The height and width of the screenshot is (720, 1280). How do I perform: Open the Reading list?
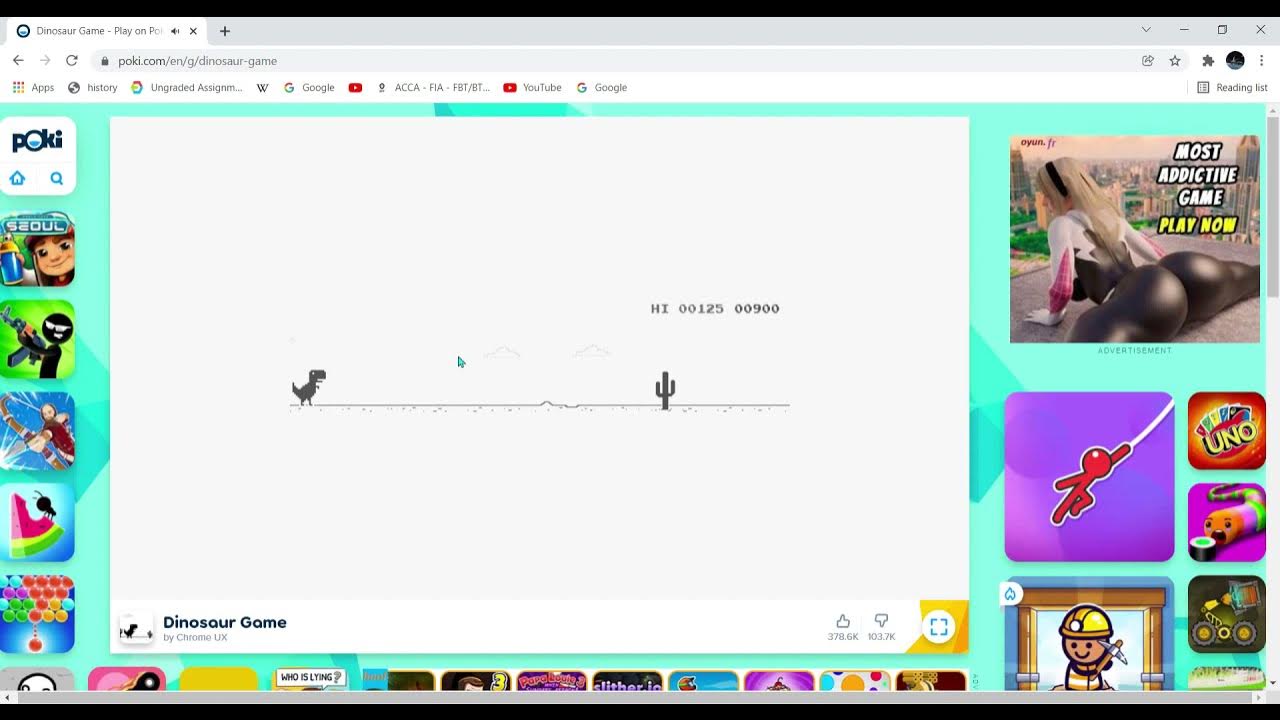(x=1232, y=88)
